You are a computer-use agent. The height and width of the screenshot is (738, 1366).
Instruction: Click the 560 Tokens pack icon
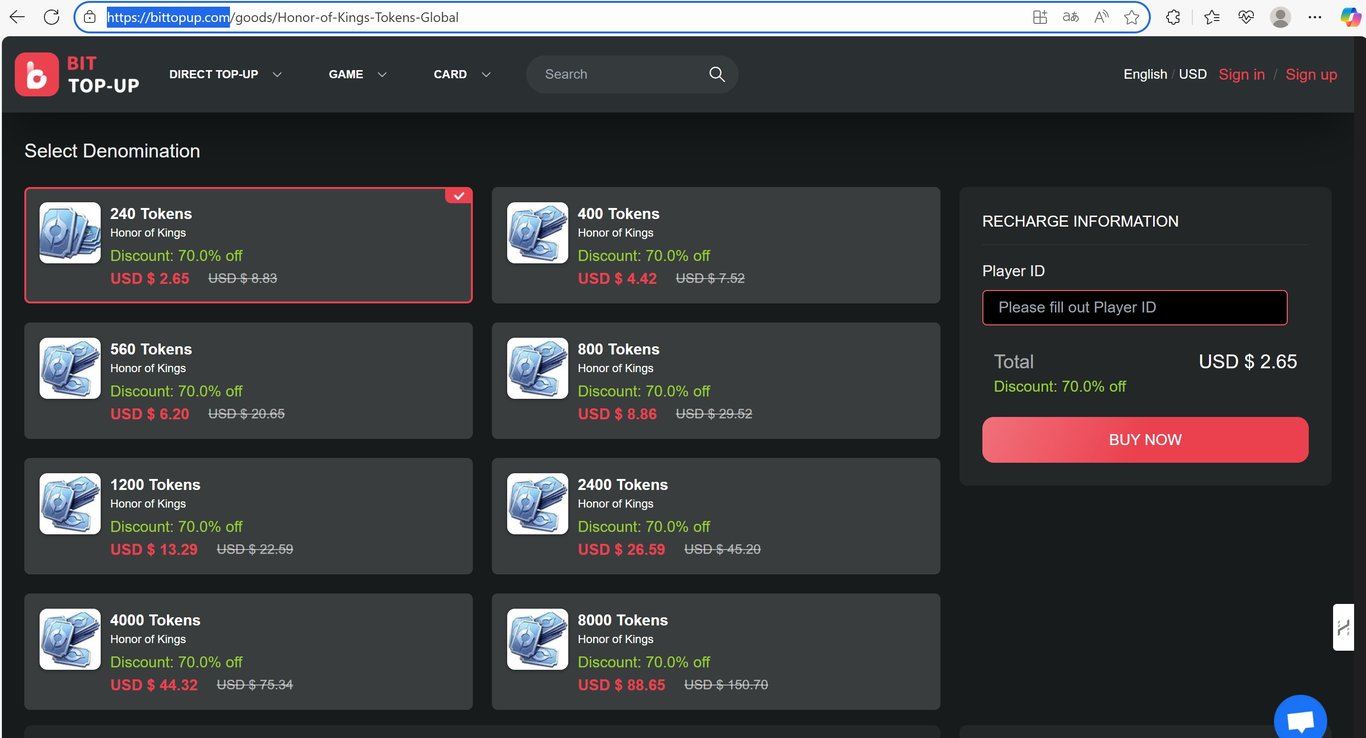pyautogui.click(x=70, y=368)
